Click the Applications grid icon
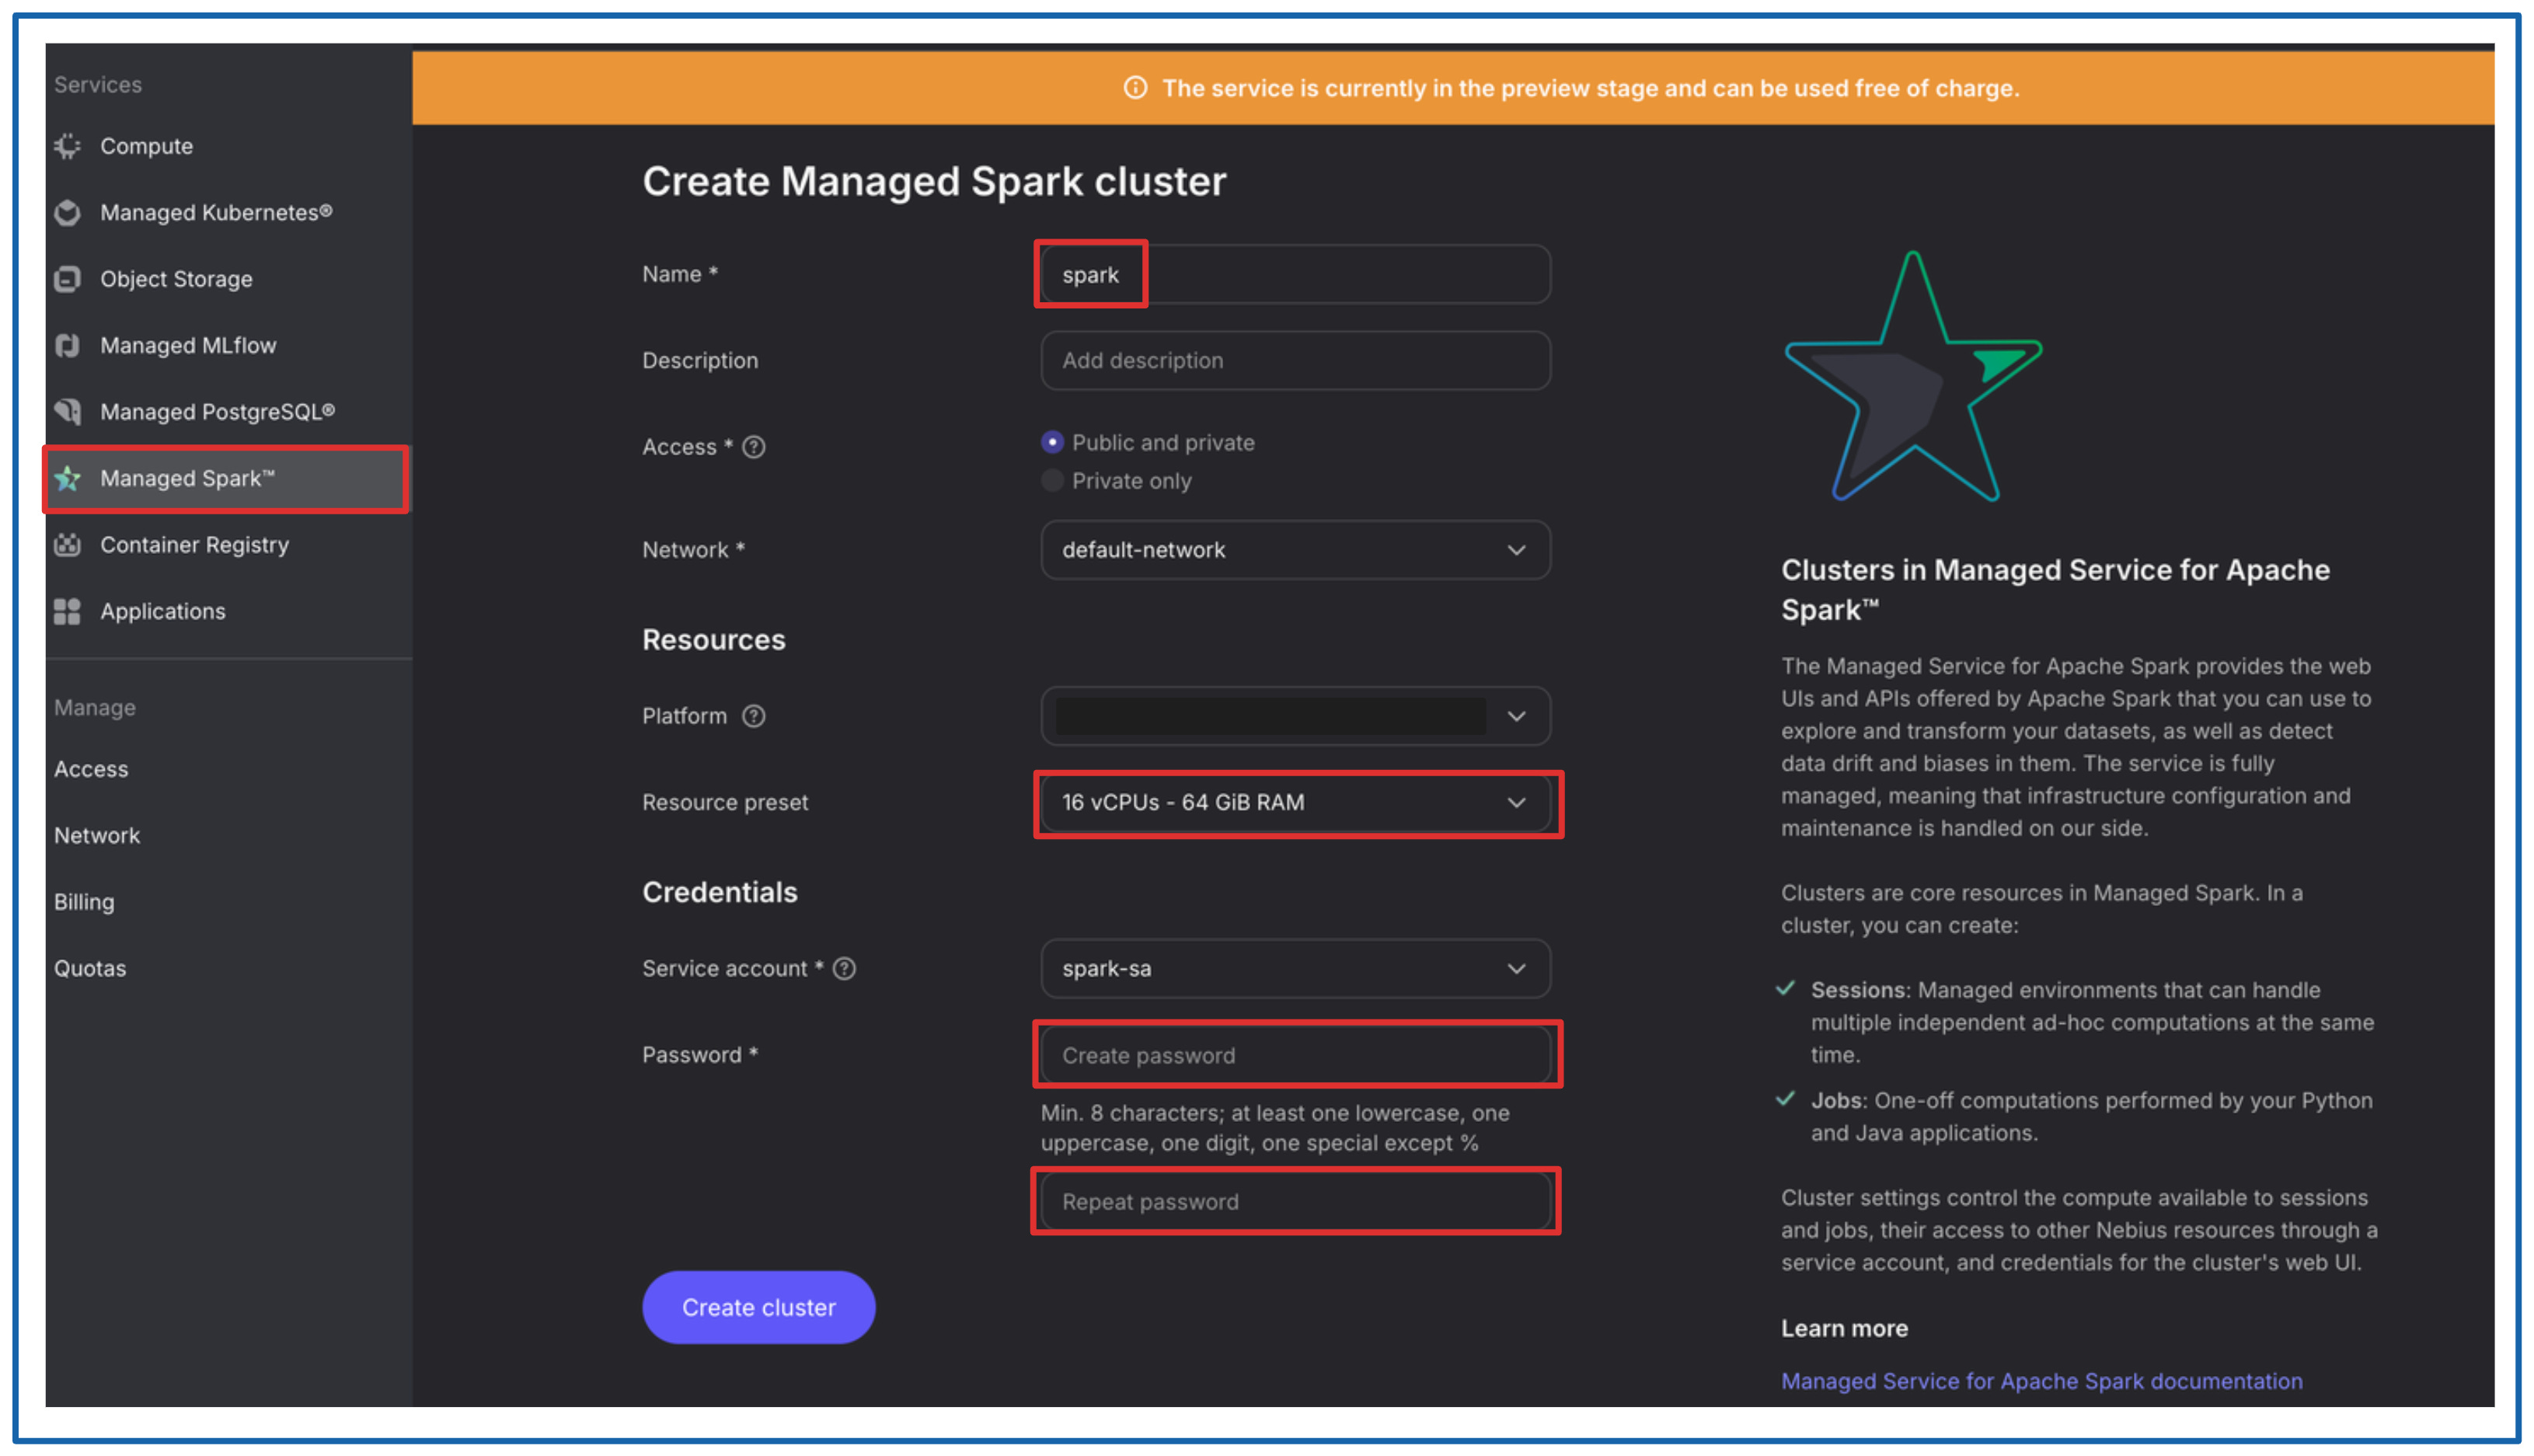The image size is (2534, 1456). click(x=67, y=611)
